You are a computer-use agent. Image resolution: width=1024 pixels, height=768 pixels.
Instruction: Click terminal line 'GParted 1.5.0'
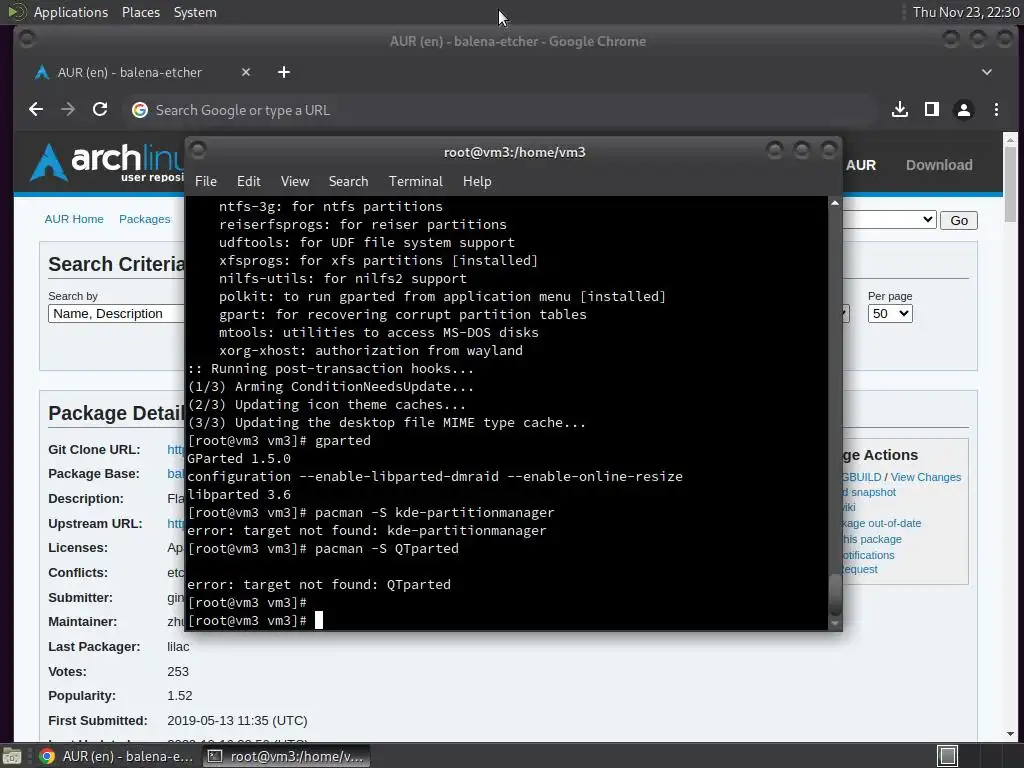coord(239,458)
